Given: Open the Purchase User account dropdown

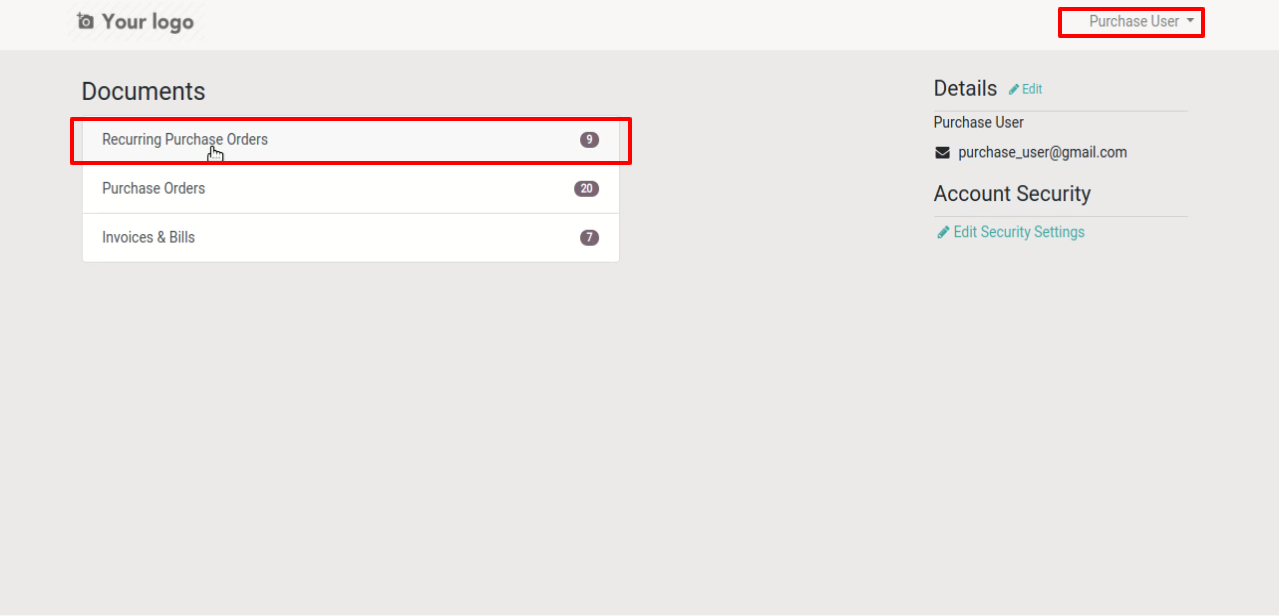Looking at the screenshot, I should coord(1141,21).
